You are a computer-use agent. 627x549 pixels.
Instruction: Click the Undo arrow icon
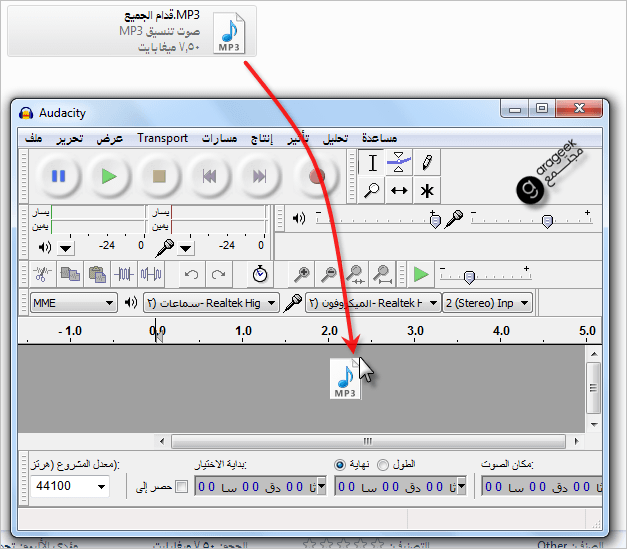coord(192,274)
